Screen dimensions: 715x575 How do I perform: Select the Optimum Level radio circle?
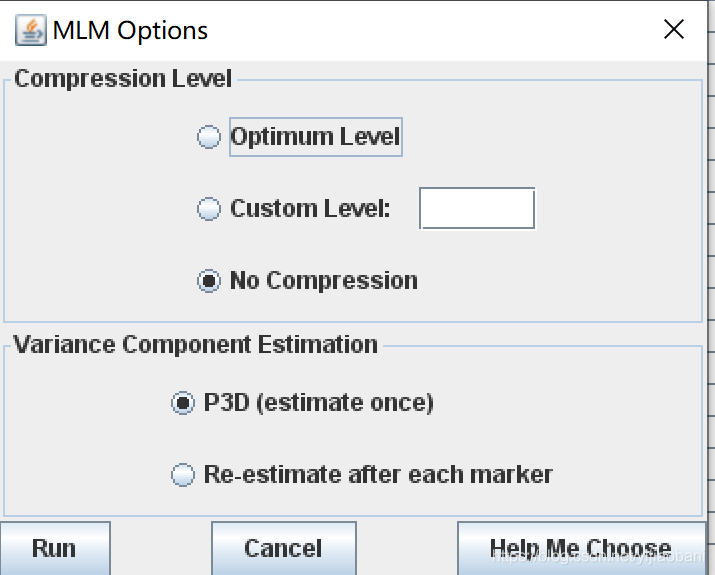[209, 137]
